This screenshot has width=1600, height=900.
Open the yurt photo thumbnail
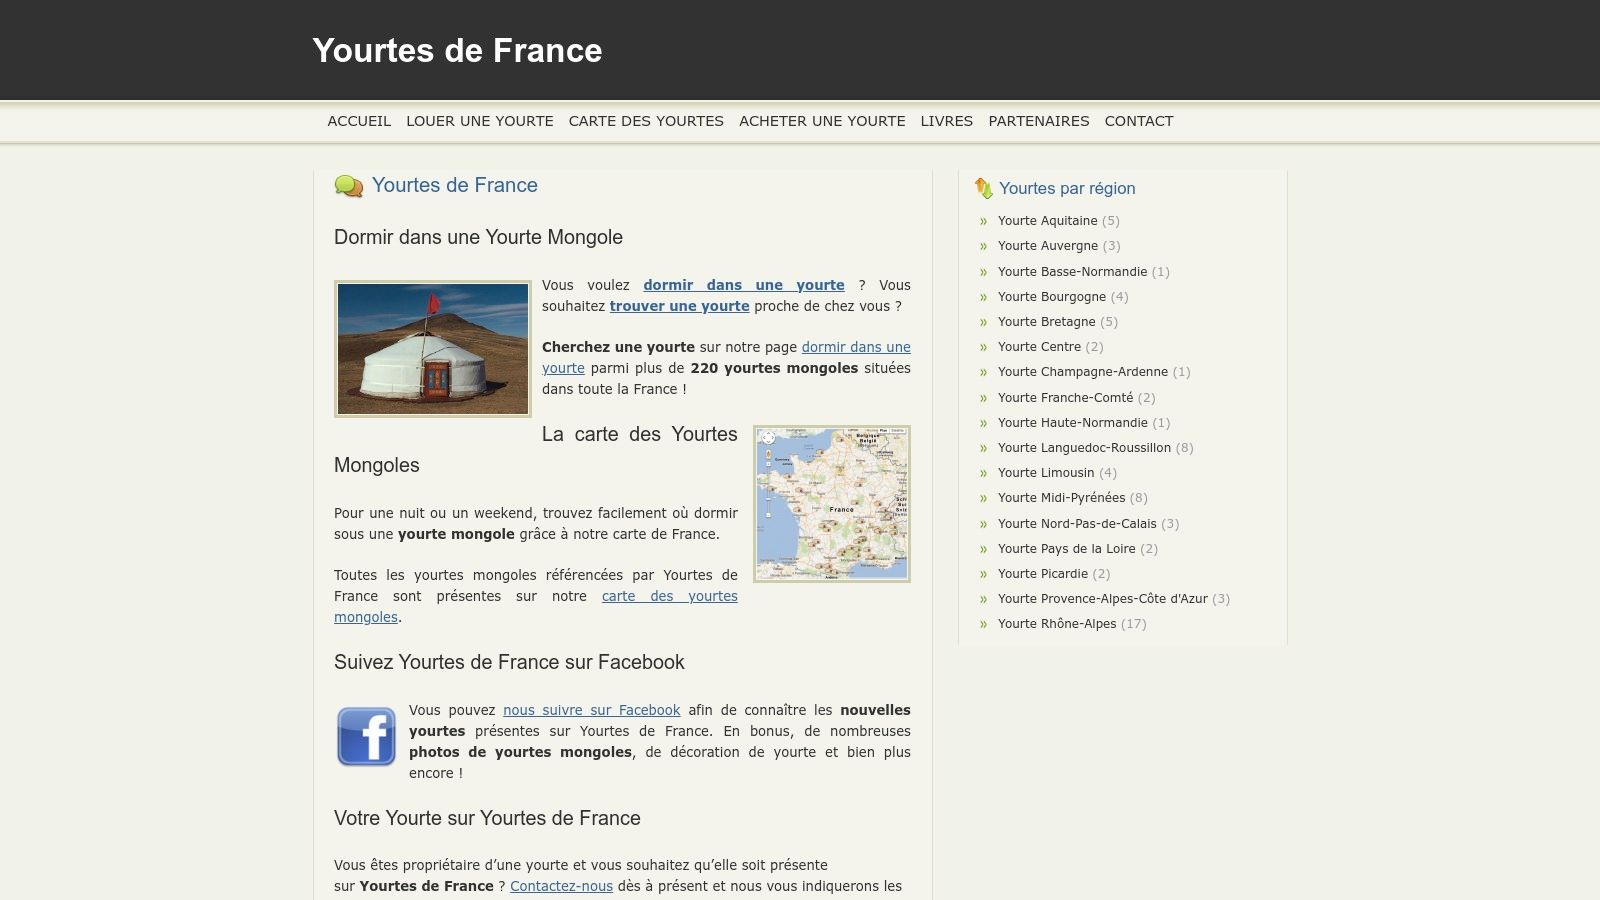tap(433, 349)
